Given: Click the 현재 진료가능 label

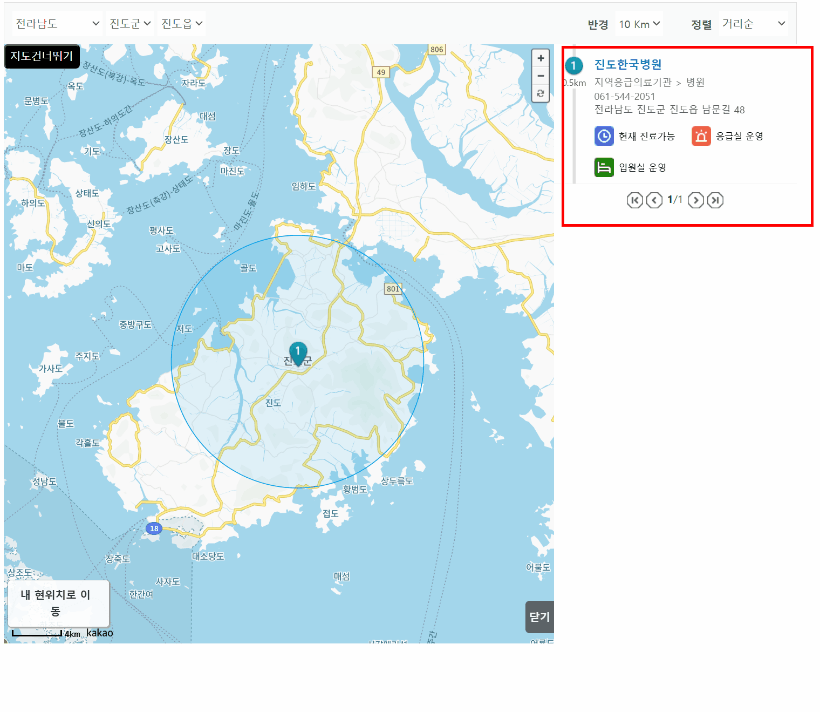Looking at the screenshot, I should tap(646, 136).
